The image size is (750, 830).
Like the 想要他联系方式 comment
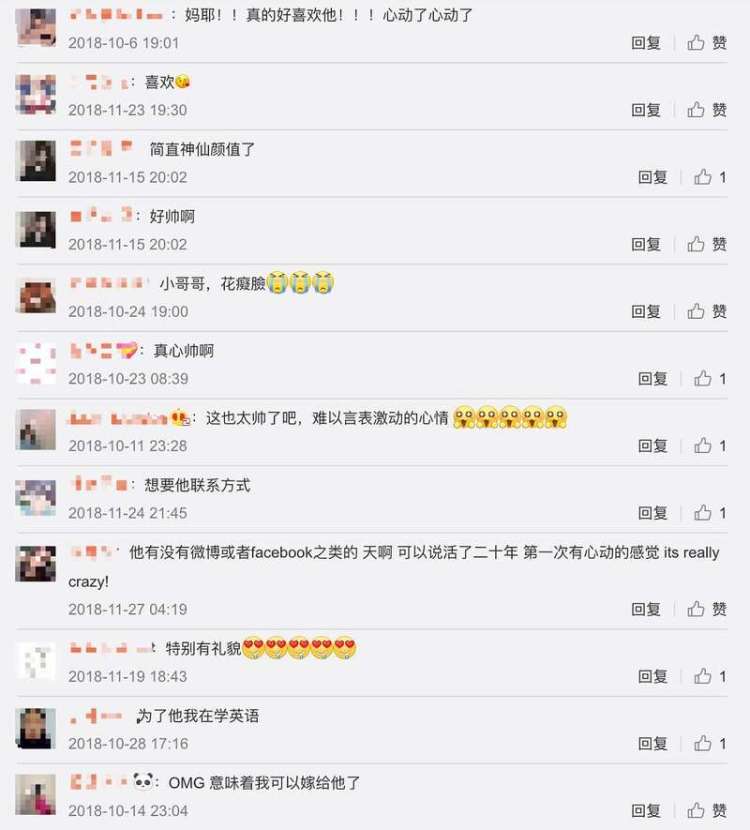point(710,512)
